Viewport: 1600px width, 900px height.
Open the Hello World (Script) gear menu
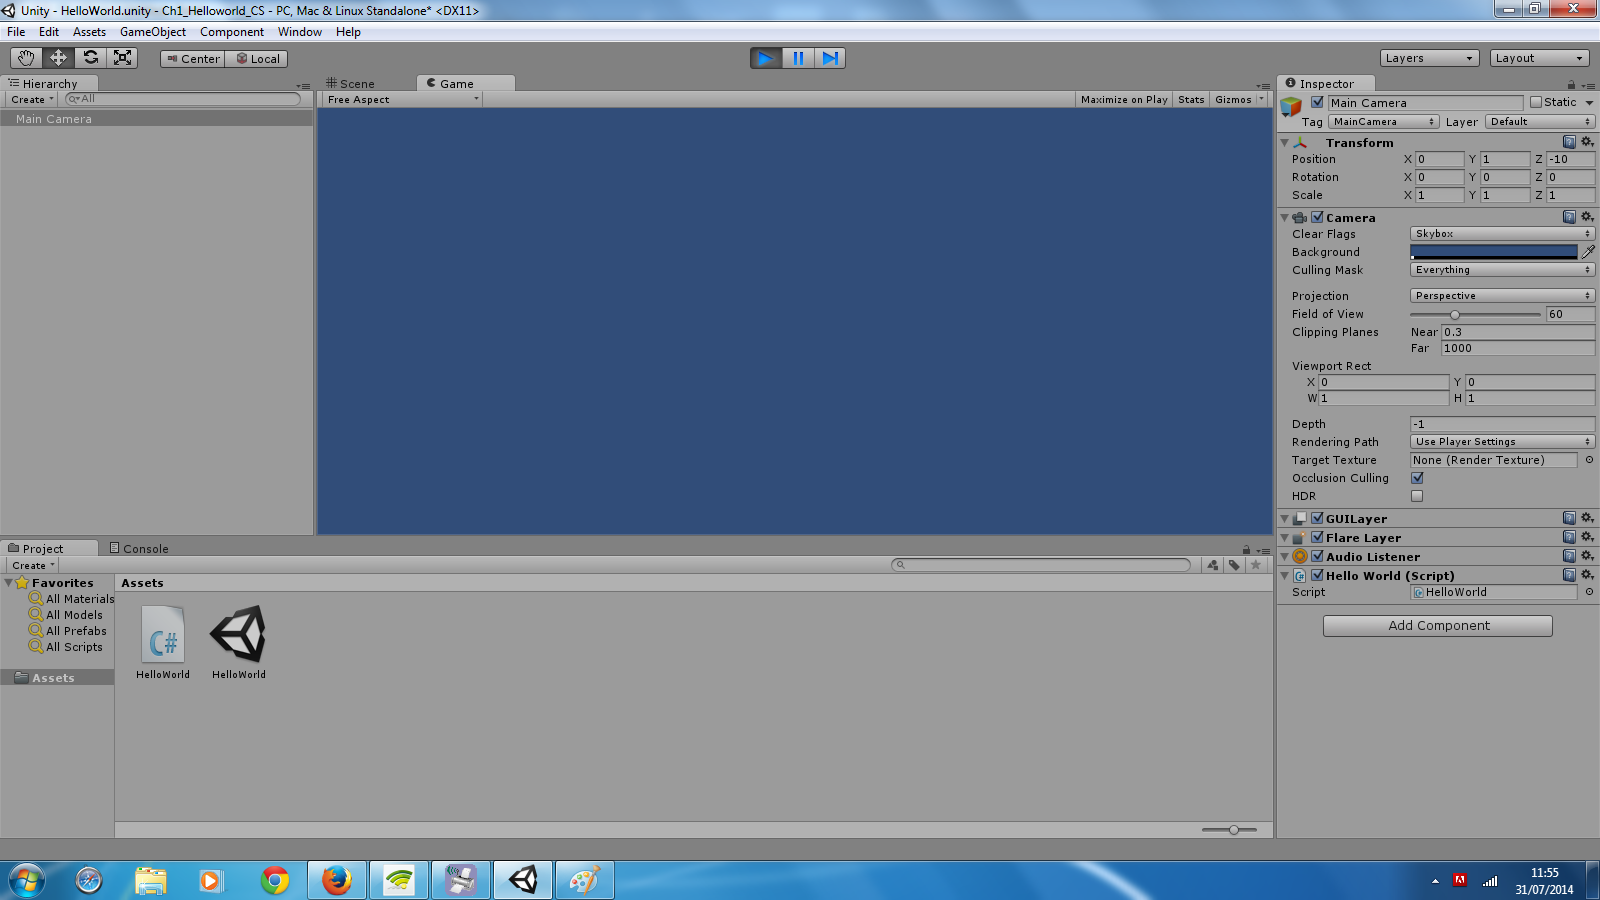(x=1587, y=575)
